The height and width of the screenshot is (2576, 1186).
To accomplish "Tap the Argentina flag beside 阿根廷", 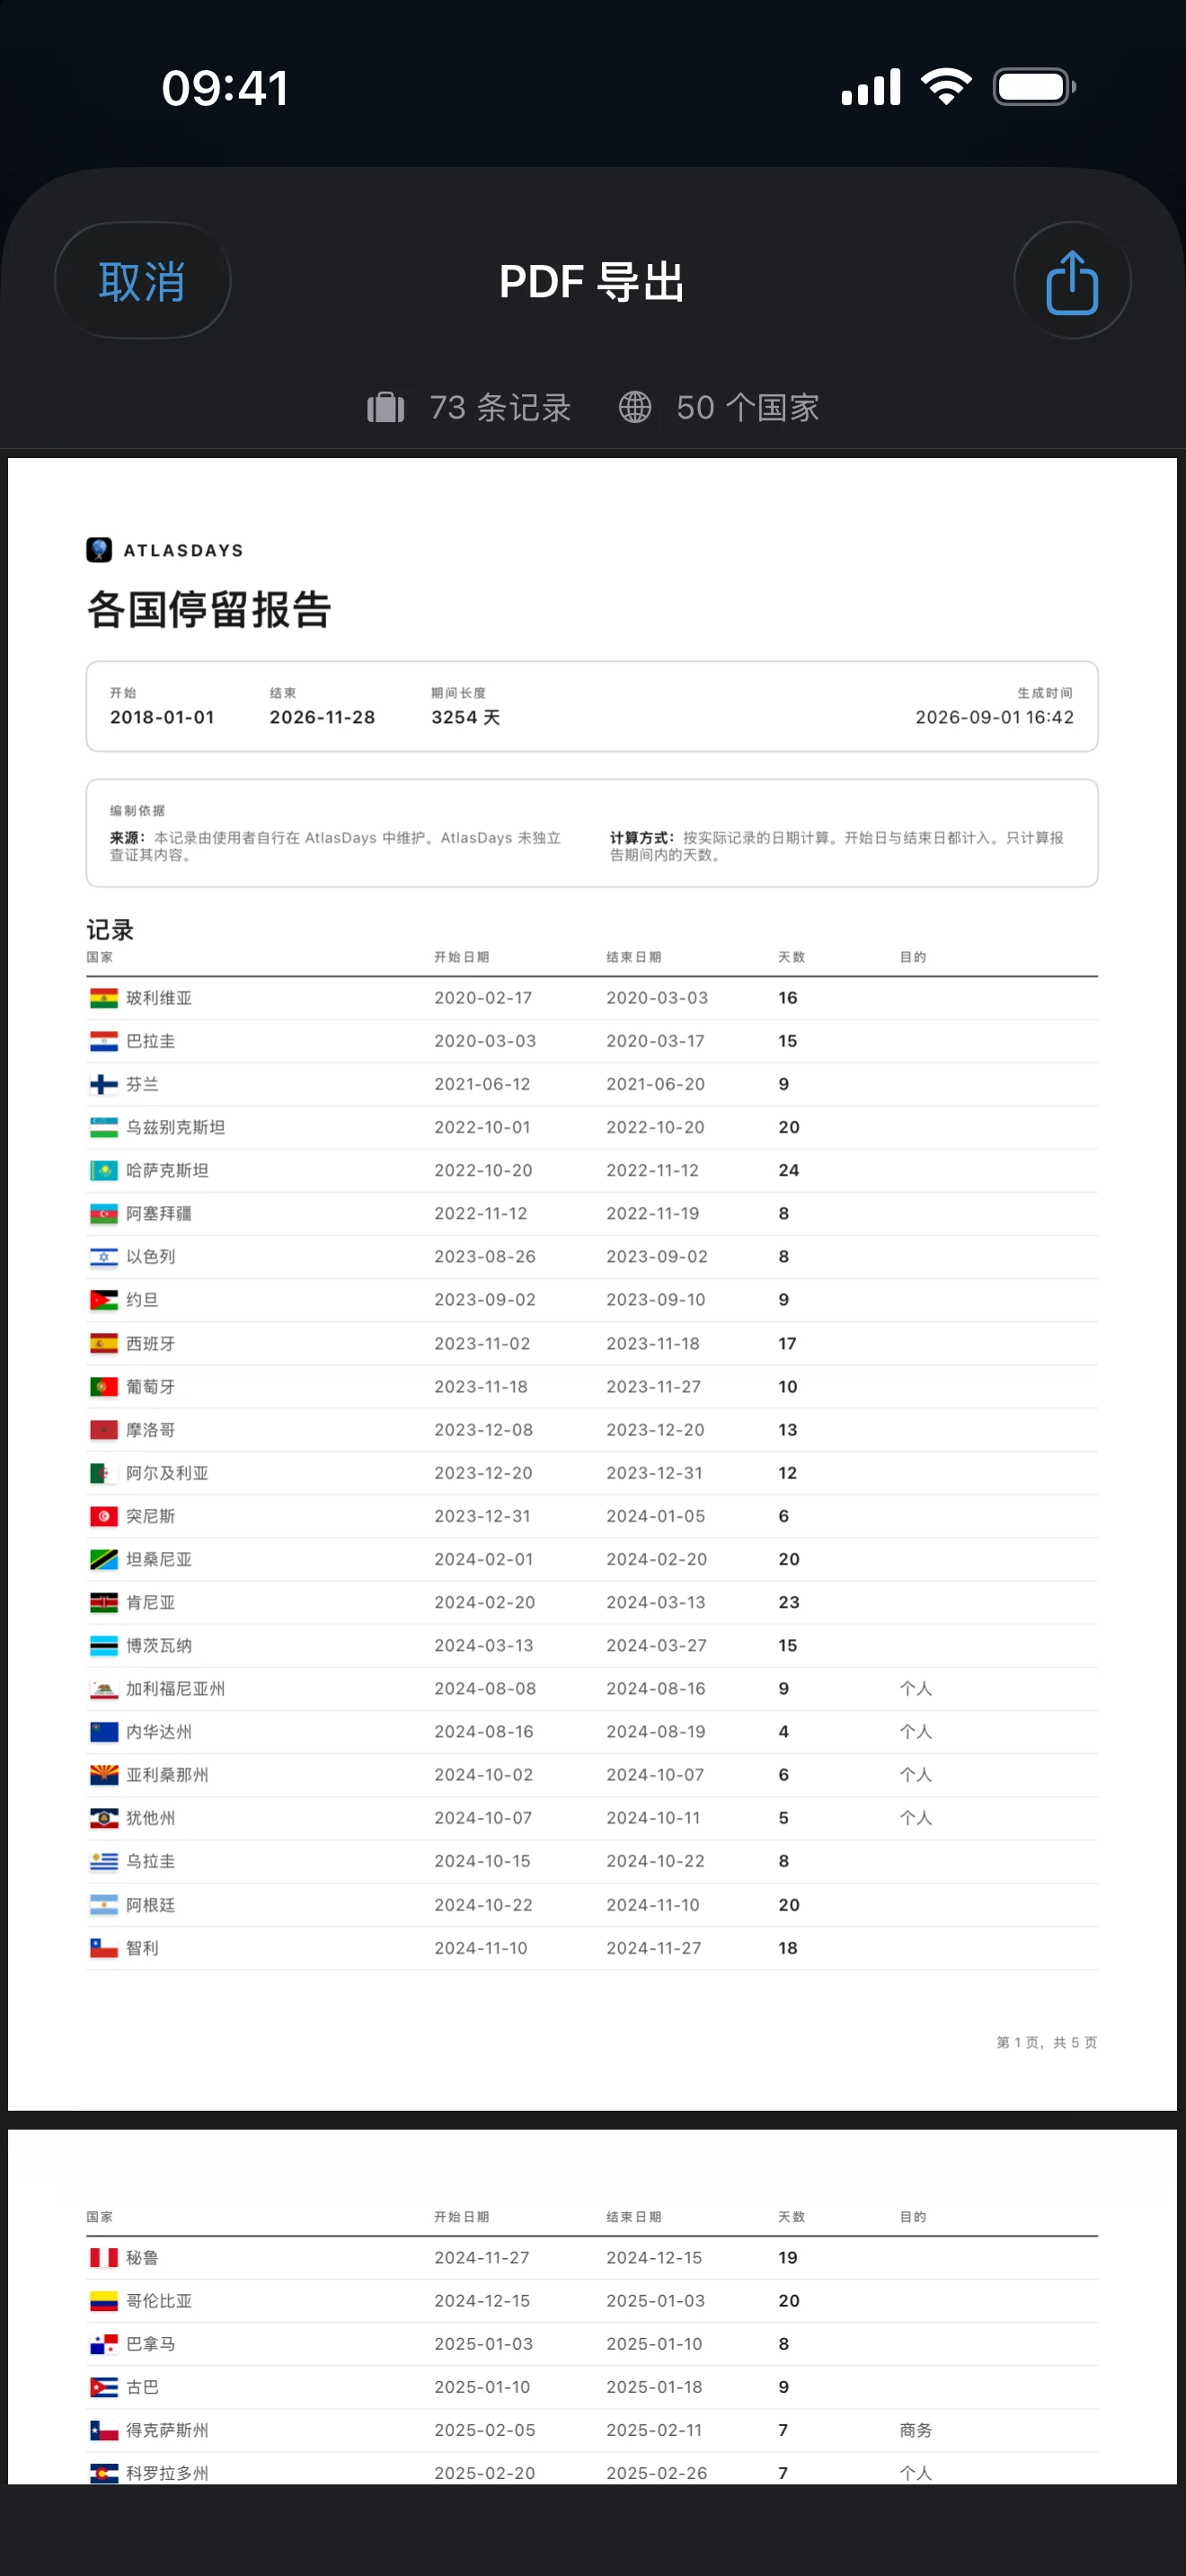I will [104, 1905].
